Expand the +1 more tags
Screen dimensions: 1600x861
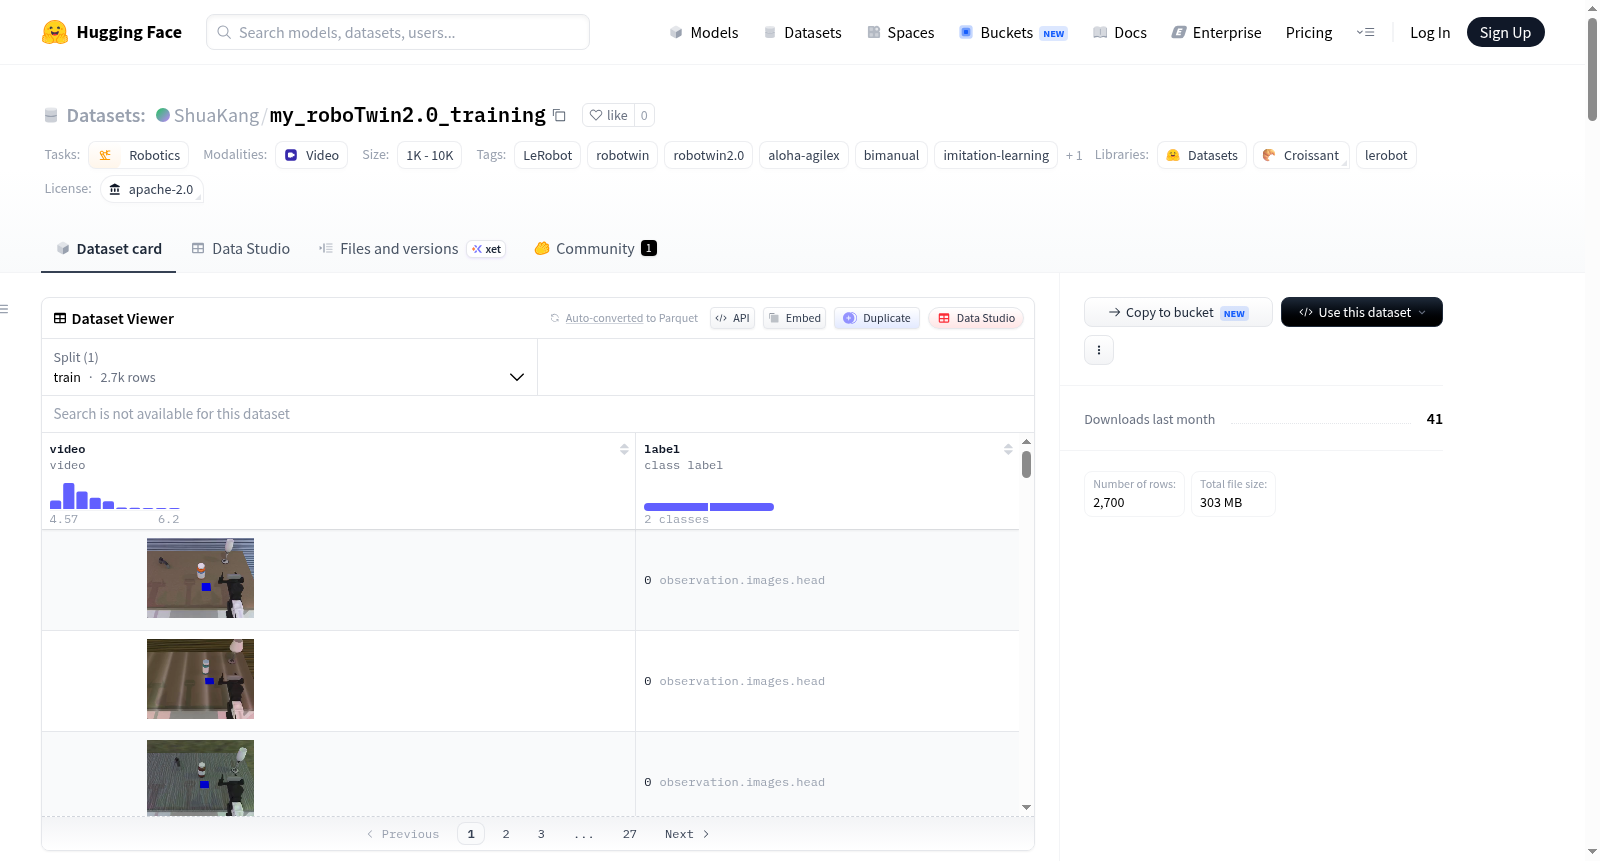coord(1074,155)
